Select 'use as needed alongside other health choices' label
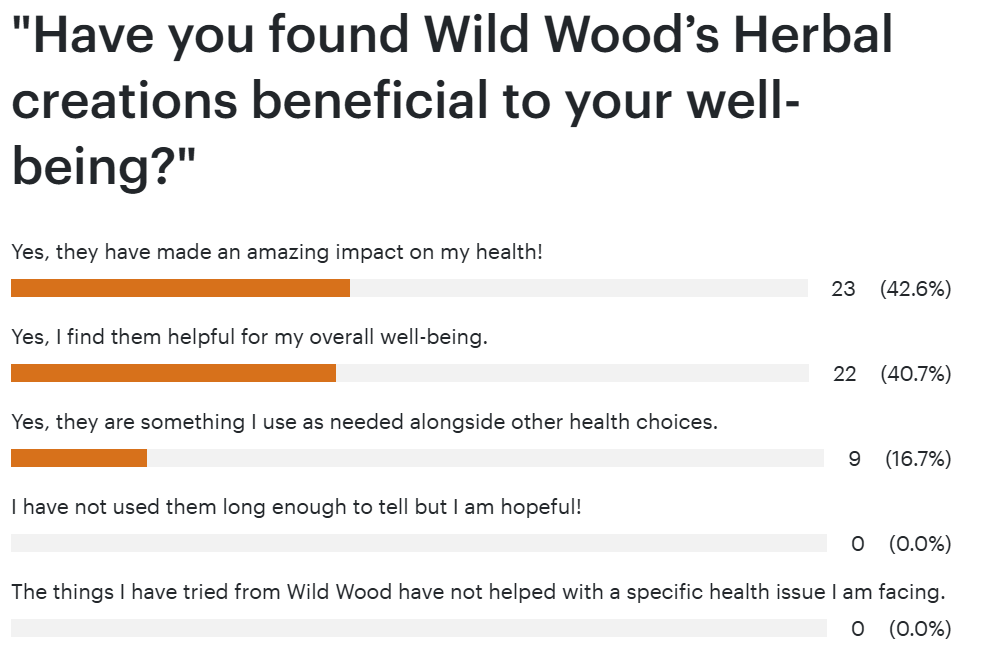Image resolution: width=989 pixels, height=664 pixels. click(x=365, y=422)
